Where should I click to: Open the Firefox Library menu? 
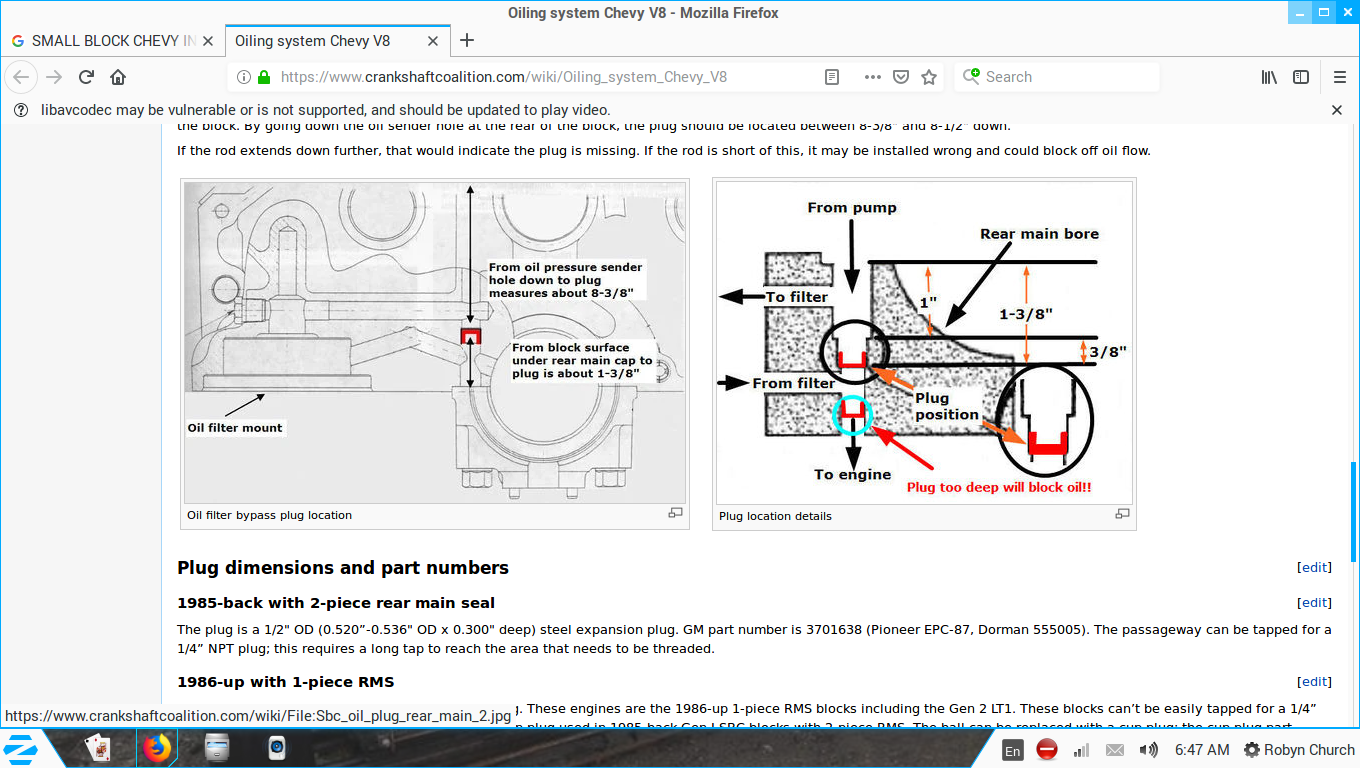pos(1269,77)
